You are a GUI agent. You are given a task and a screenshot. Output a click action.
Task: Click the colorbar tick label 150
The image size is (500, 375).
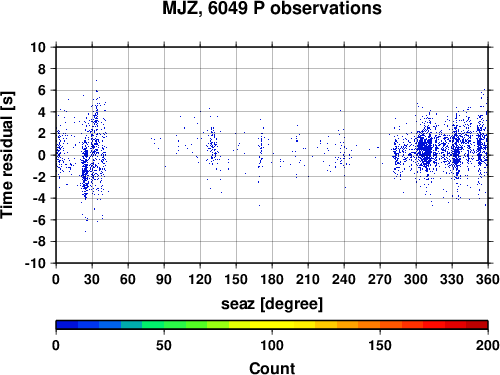[x=380, y=345]
